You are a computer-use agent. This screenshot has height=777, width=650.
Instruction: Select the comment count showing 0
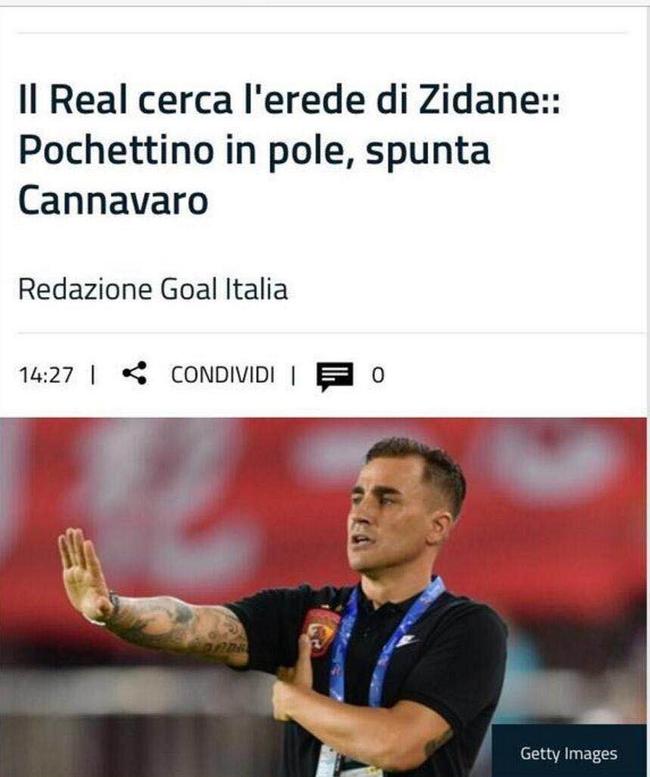[x=378, y=375]
